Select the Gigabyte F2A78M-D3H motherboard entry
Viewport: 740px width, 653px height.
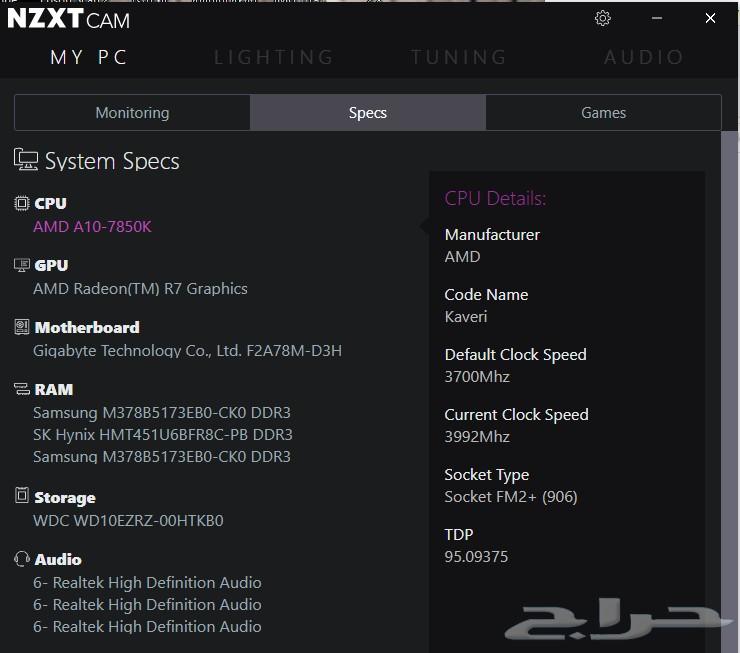tap(187, 351)
